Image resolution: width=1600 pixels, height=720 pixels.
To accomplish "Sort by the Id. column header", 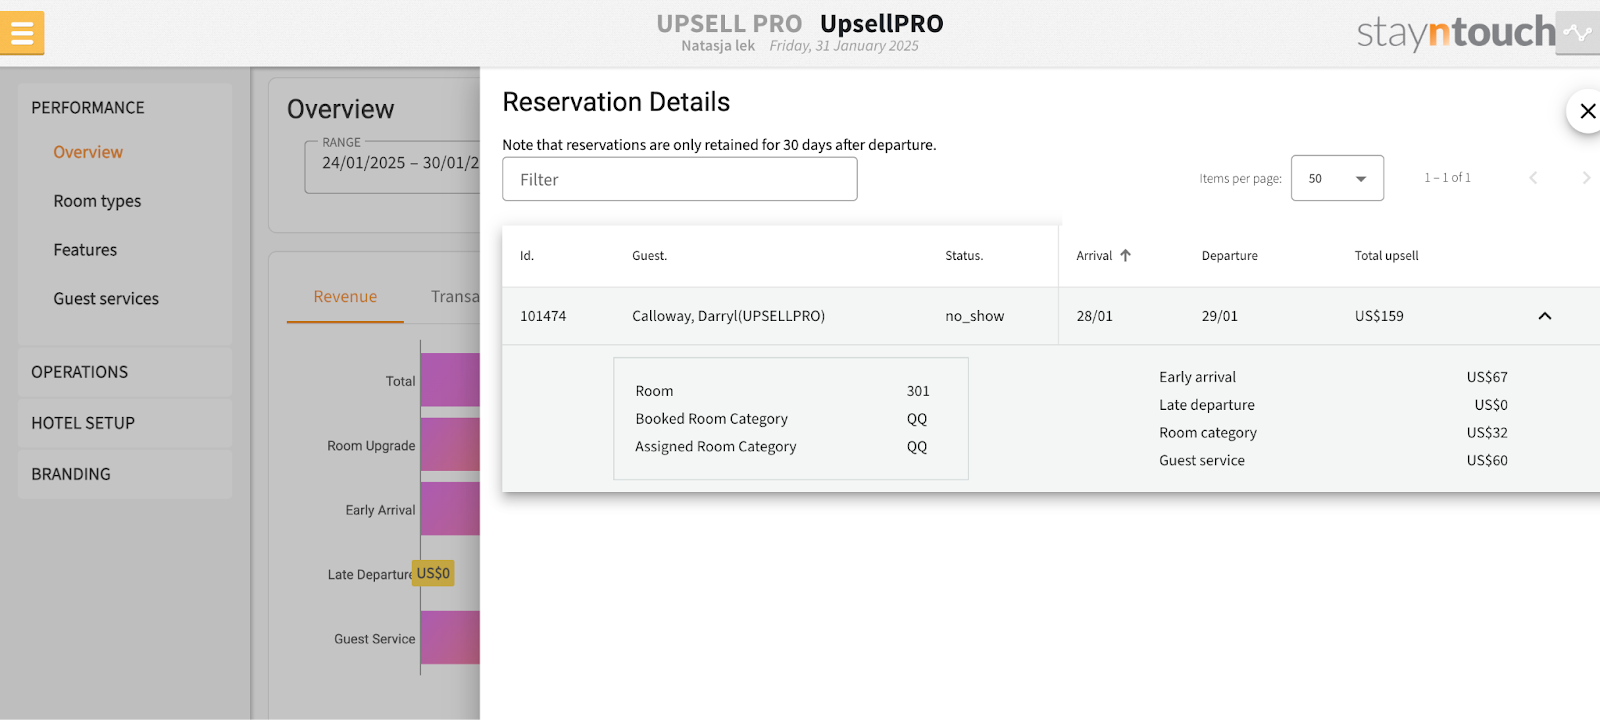I will (x=527, y=256).
